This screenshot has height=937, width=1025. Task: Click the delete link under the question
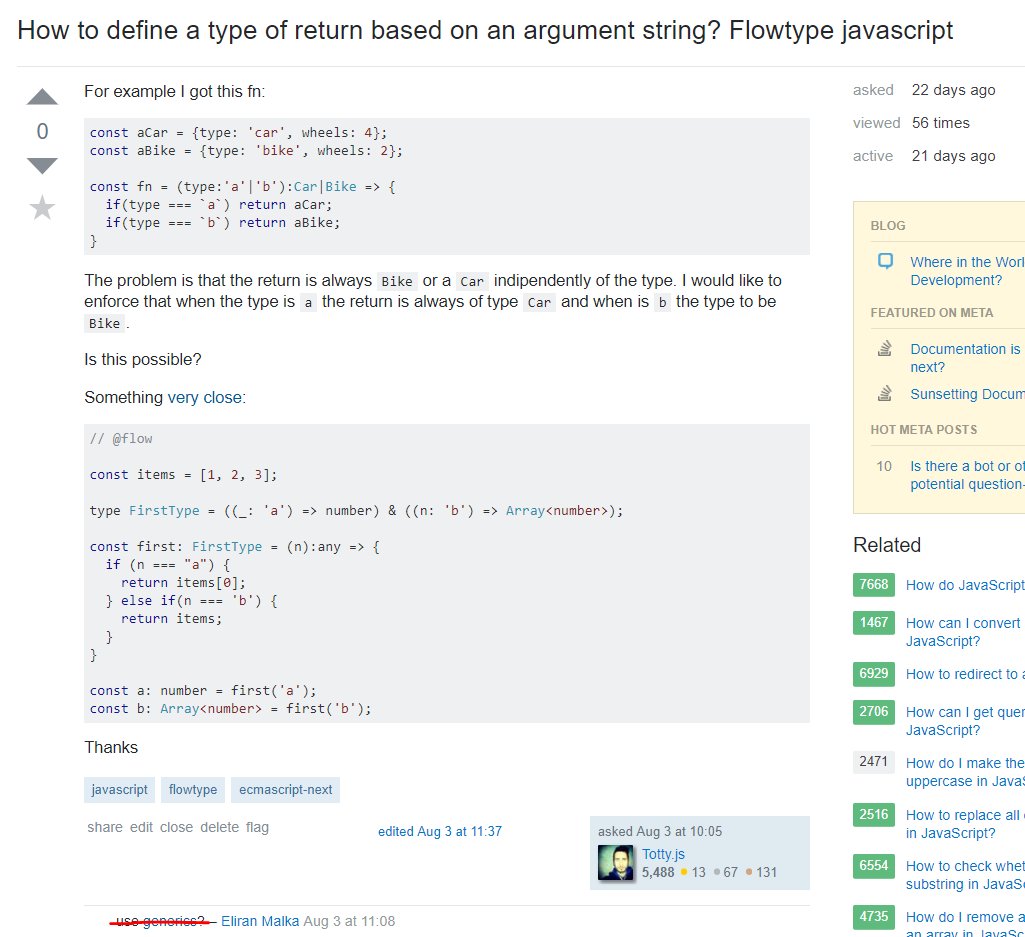tap(220, 827)
